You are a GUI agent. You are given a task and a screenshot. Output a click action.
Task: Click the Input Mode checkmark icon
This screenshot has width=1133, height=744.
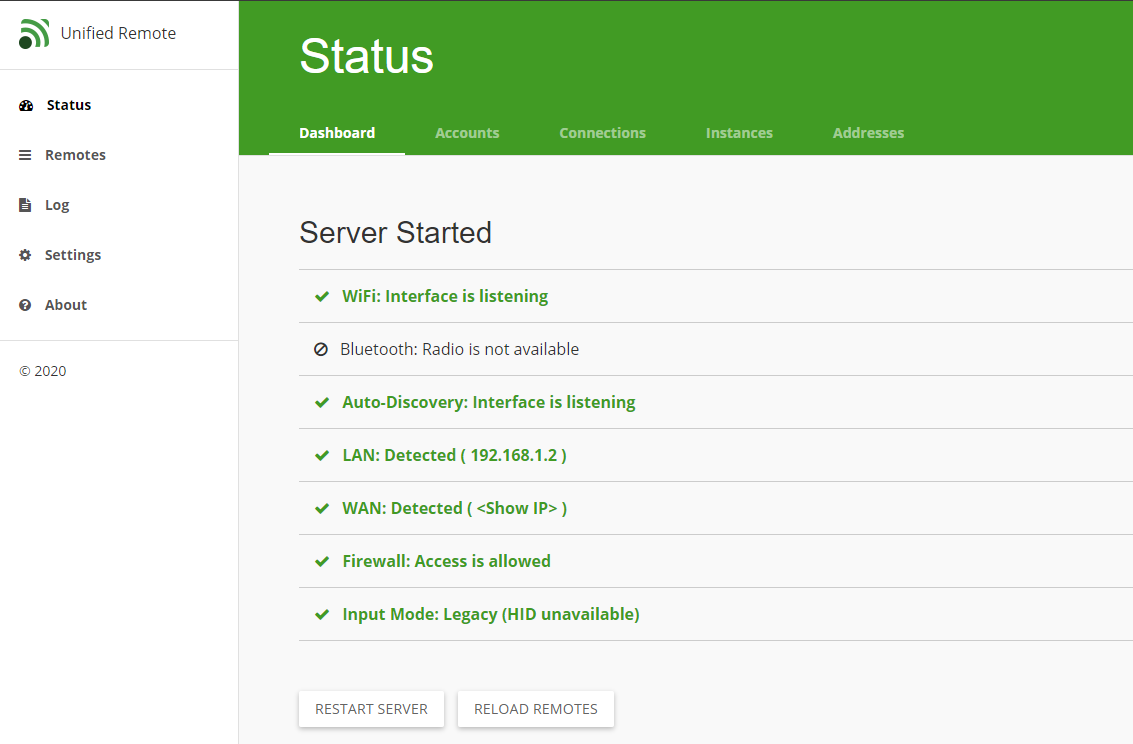[322, 615]
